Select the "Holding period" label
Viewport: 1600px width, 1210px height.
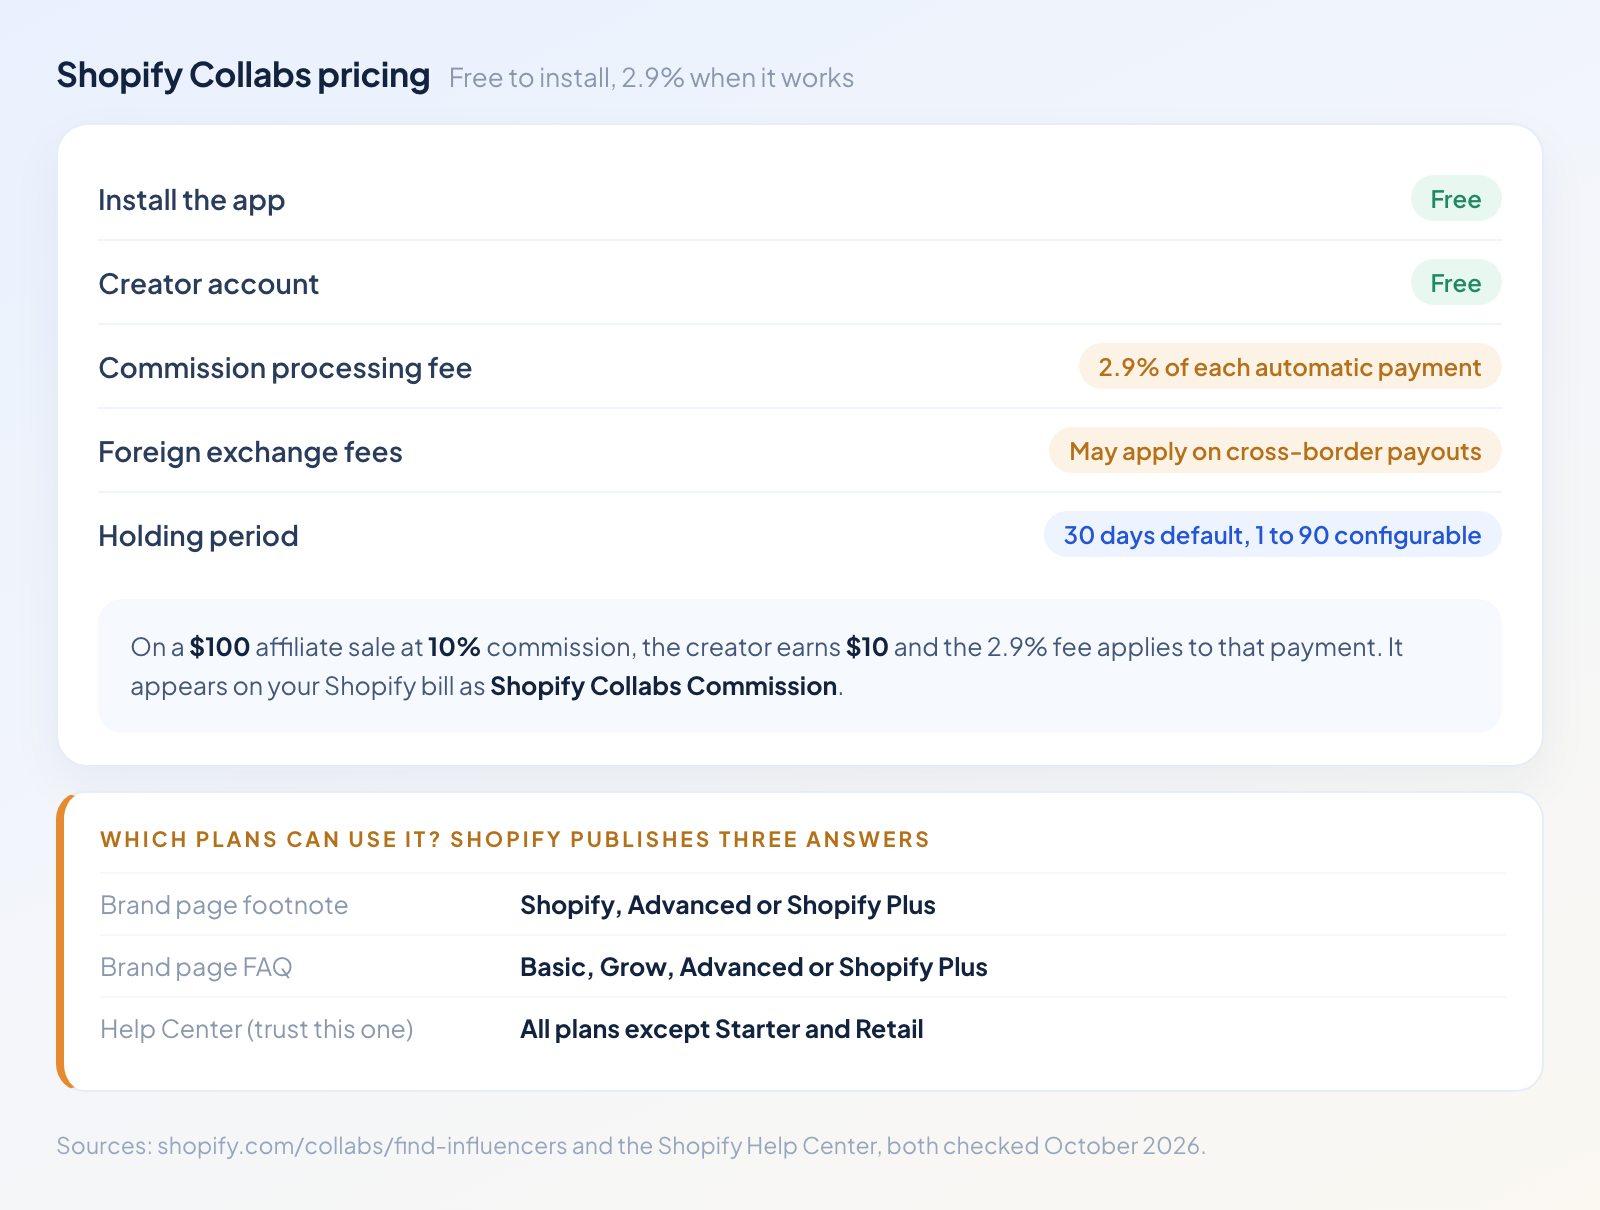pos(198,536)
